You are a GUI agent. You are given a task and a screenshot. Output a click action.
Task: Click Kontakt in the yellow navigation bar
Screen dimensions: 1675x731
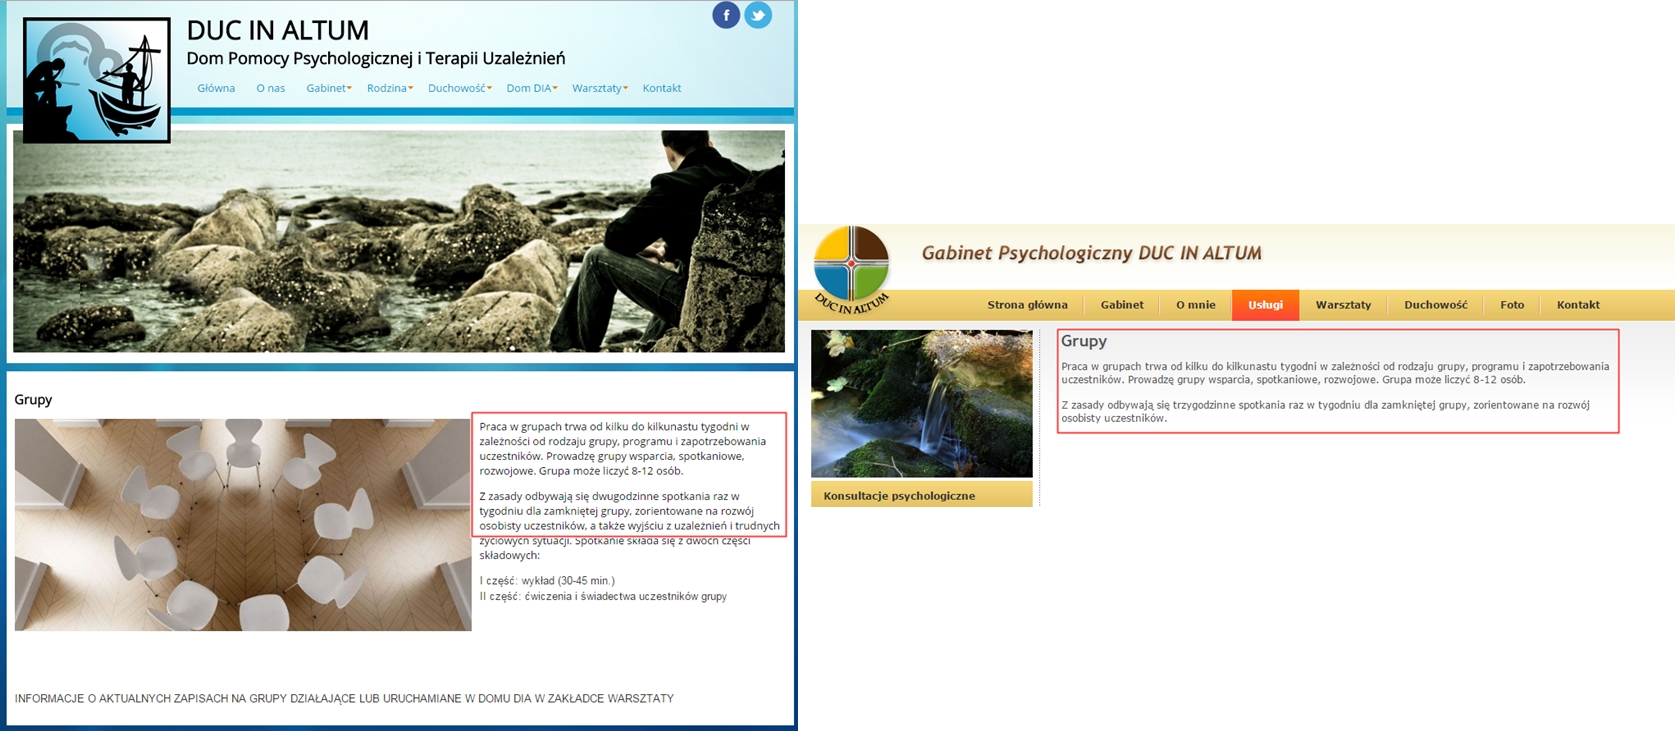[x=1577, y=305]
